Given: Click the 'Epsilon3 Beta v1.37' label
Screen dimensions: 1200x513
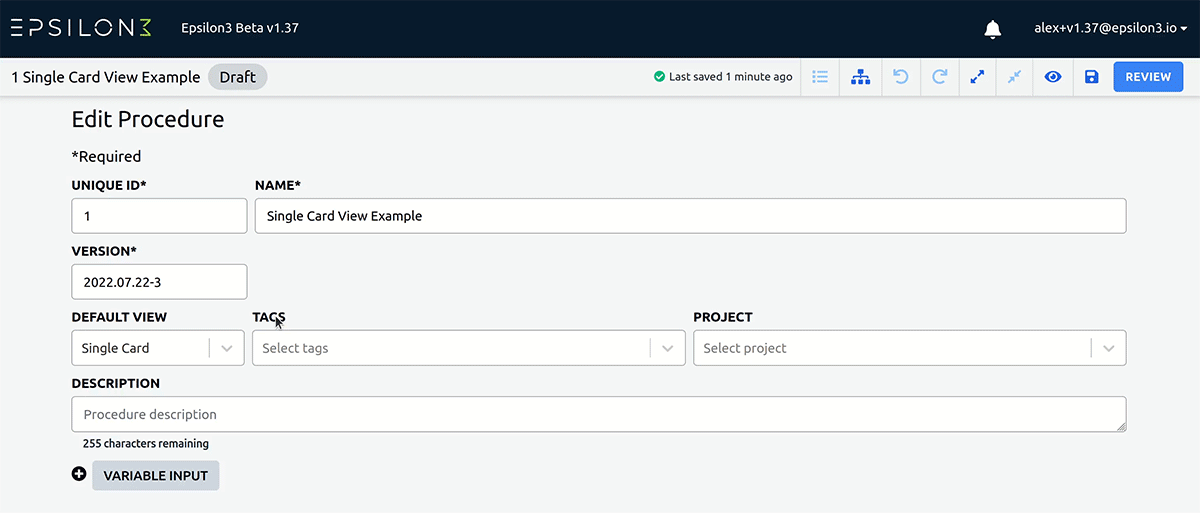Looking at the screenshot, I should 240,28.
